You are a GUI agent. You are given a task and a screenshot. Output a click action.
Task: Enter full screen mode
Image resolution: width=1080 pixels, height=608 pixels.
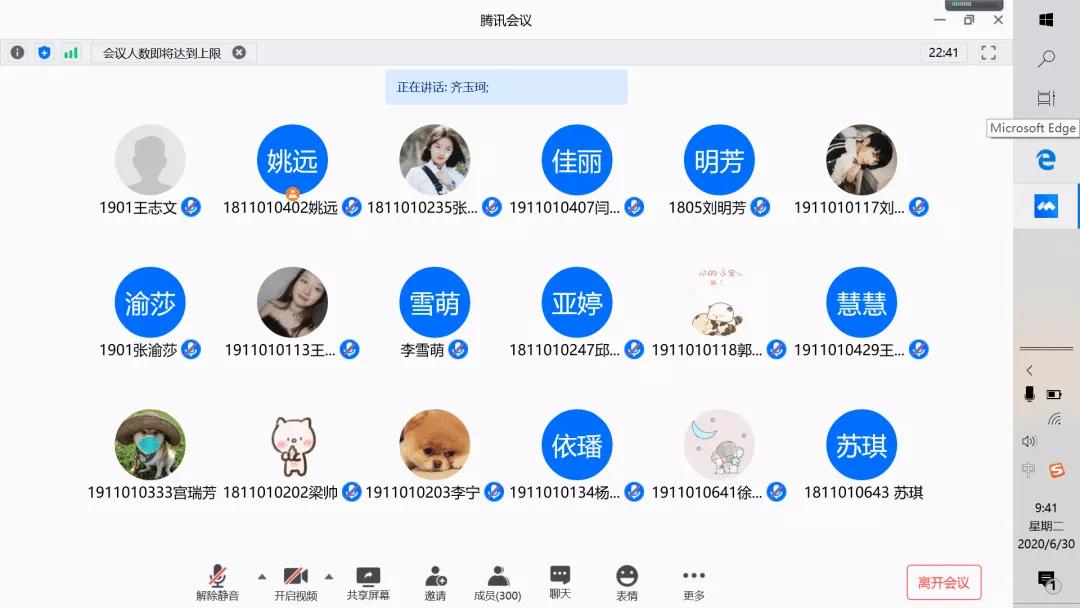988,53
